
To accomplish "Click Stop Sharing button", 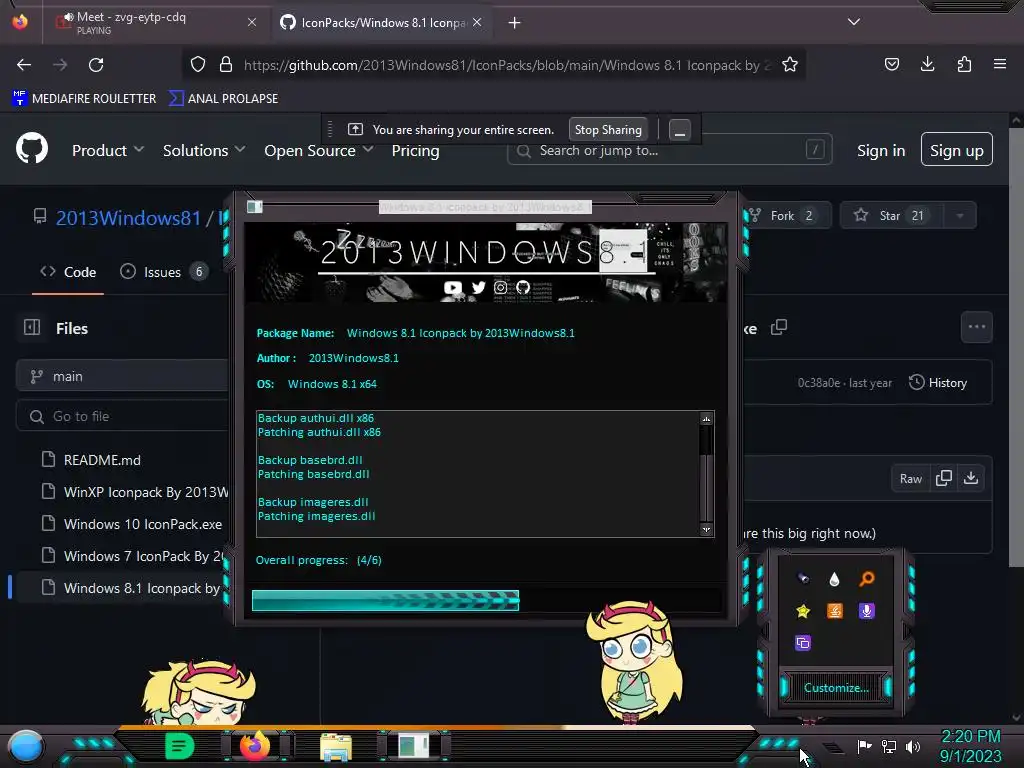I will (x=608, y=129).
